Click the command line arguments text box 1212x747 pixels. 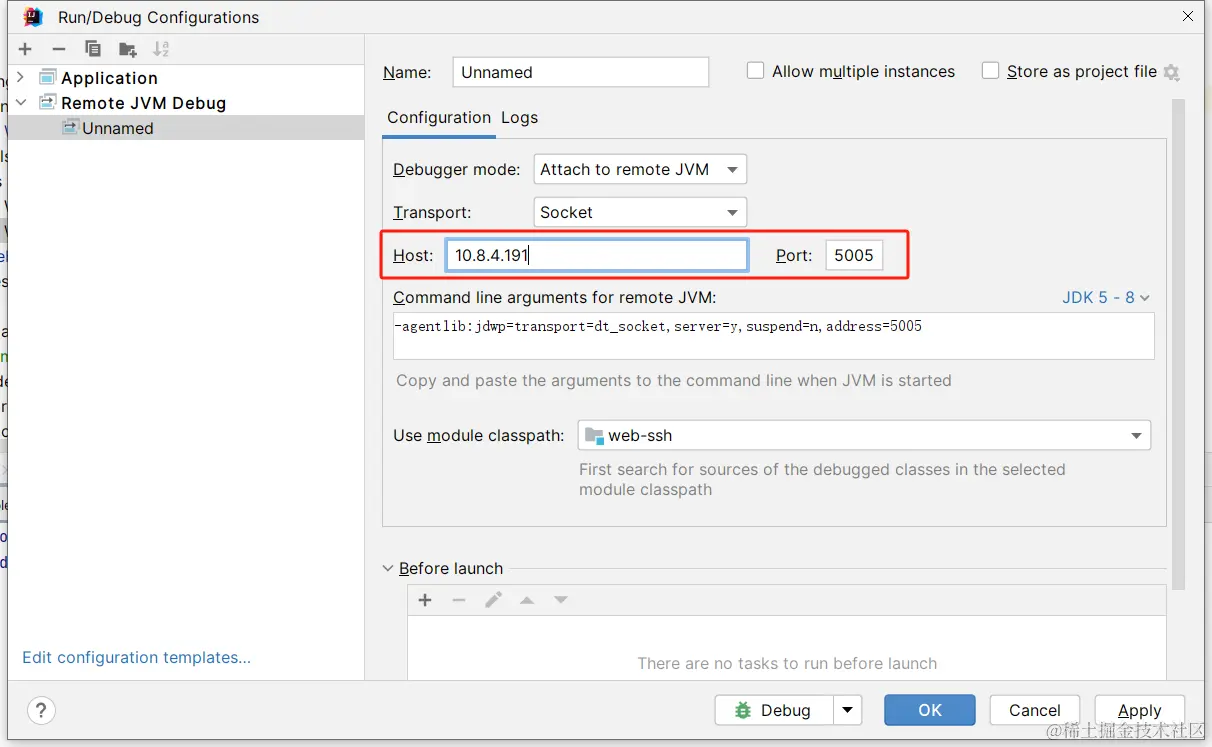pos(774,336)
